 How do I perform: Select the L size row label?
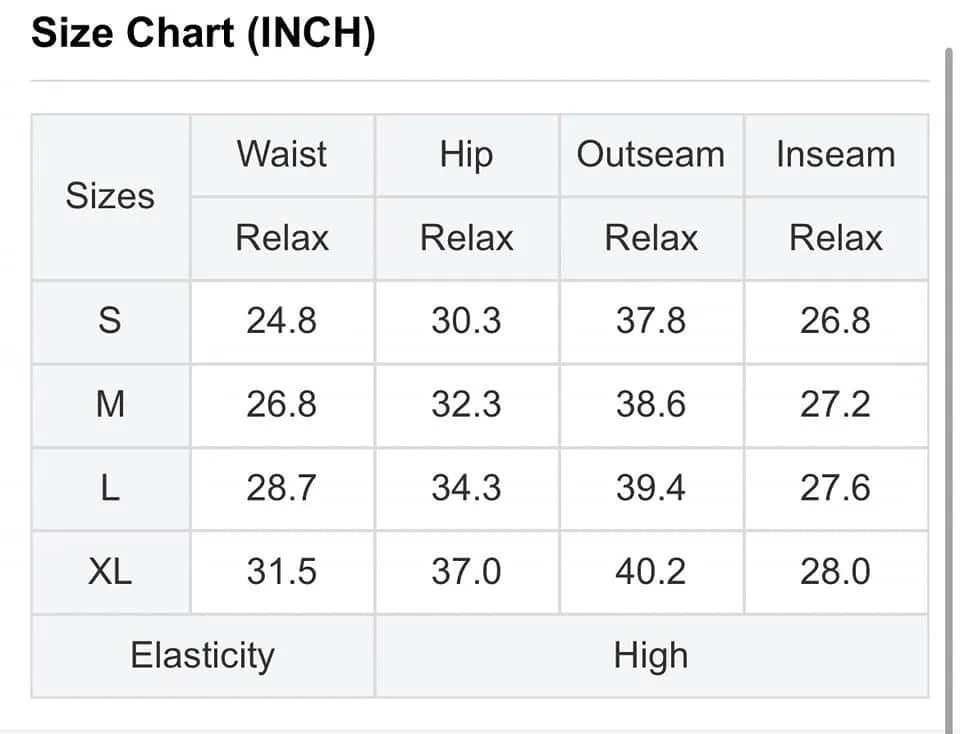tap(110, 489)
